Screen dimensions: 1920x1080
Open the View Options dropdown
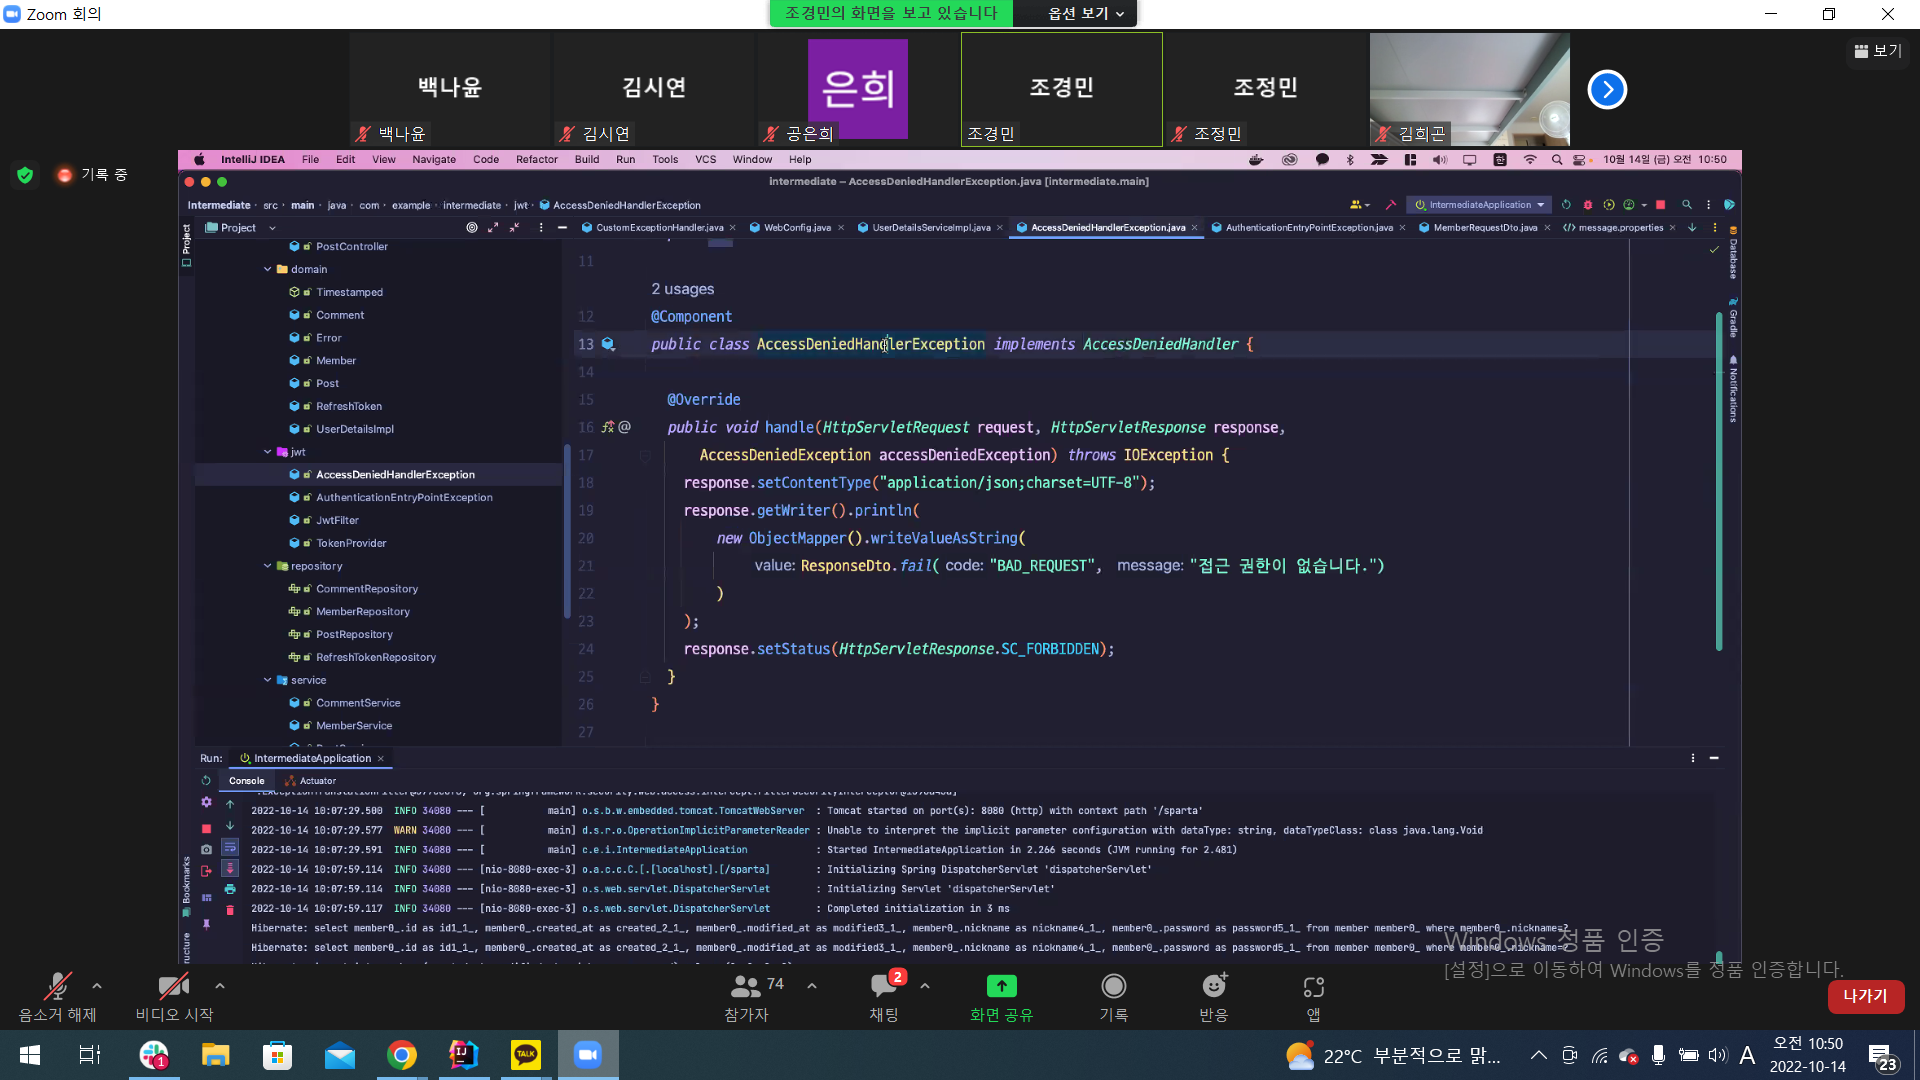click(1086, 13)
